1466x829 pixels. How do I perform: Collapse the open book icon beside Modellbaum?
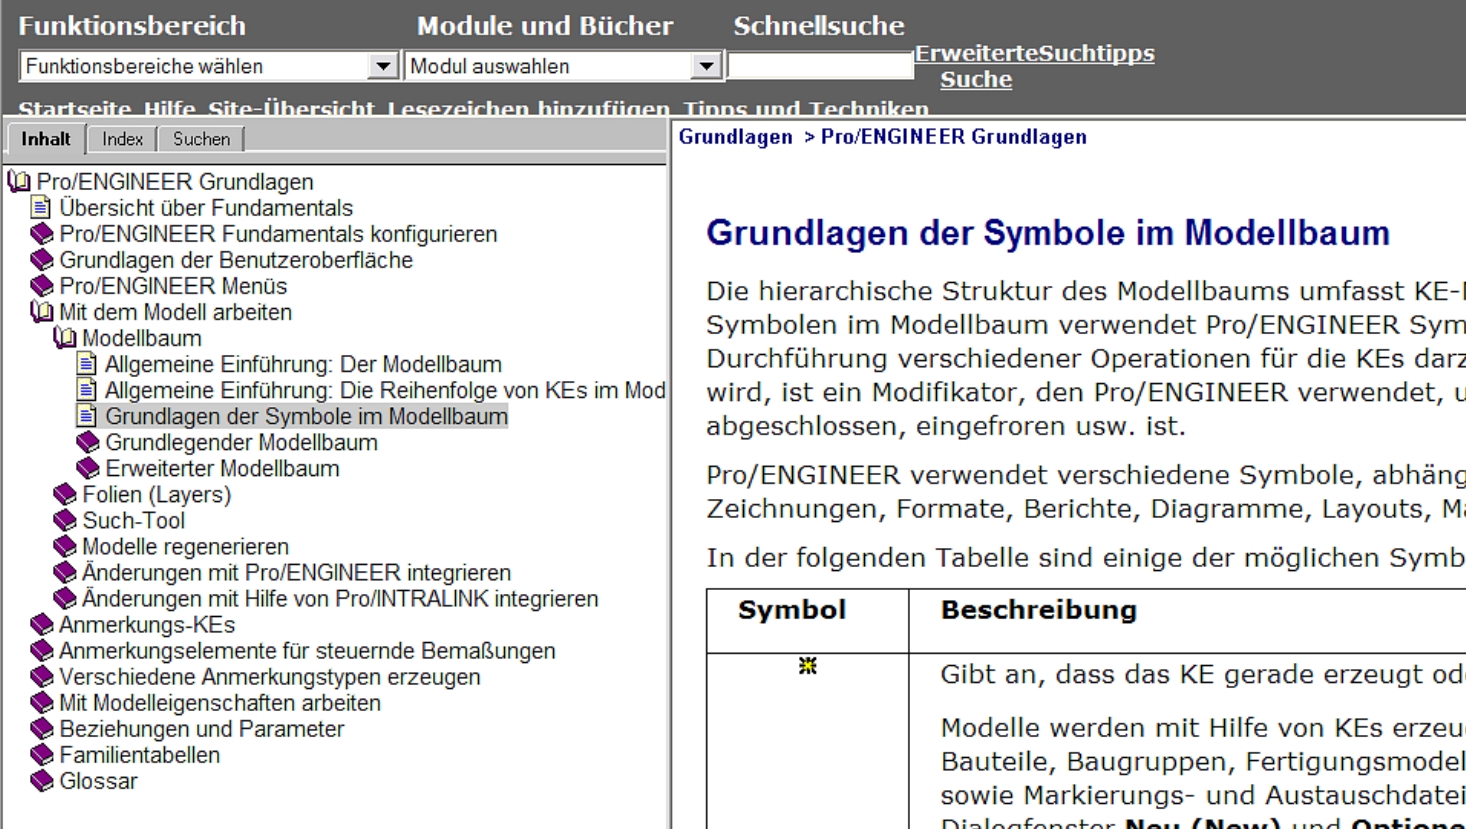[x=65, y=338]
